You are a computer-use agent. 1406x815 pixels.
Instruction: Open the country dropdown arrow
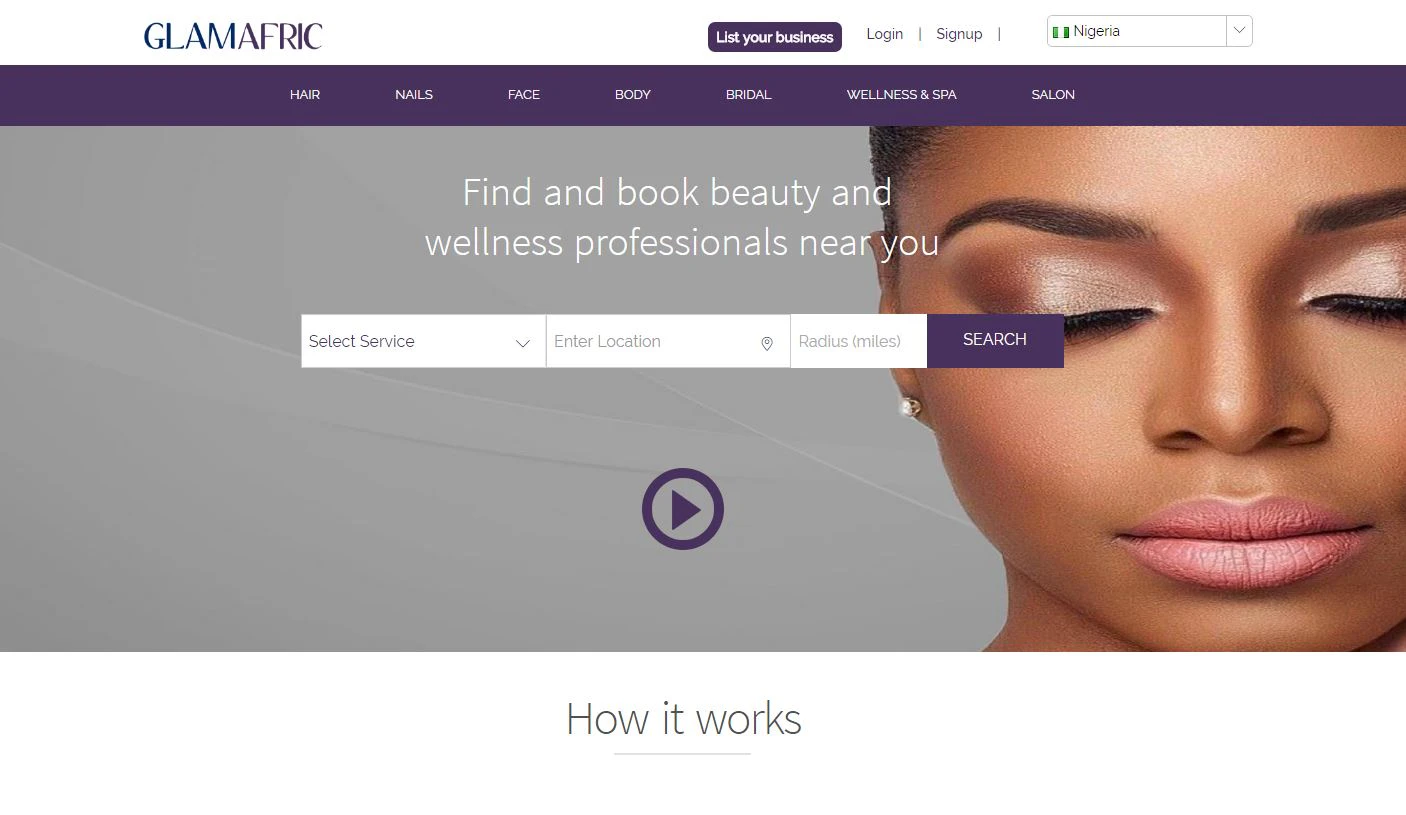(1239, 31)
